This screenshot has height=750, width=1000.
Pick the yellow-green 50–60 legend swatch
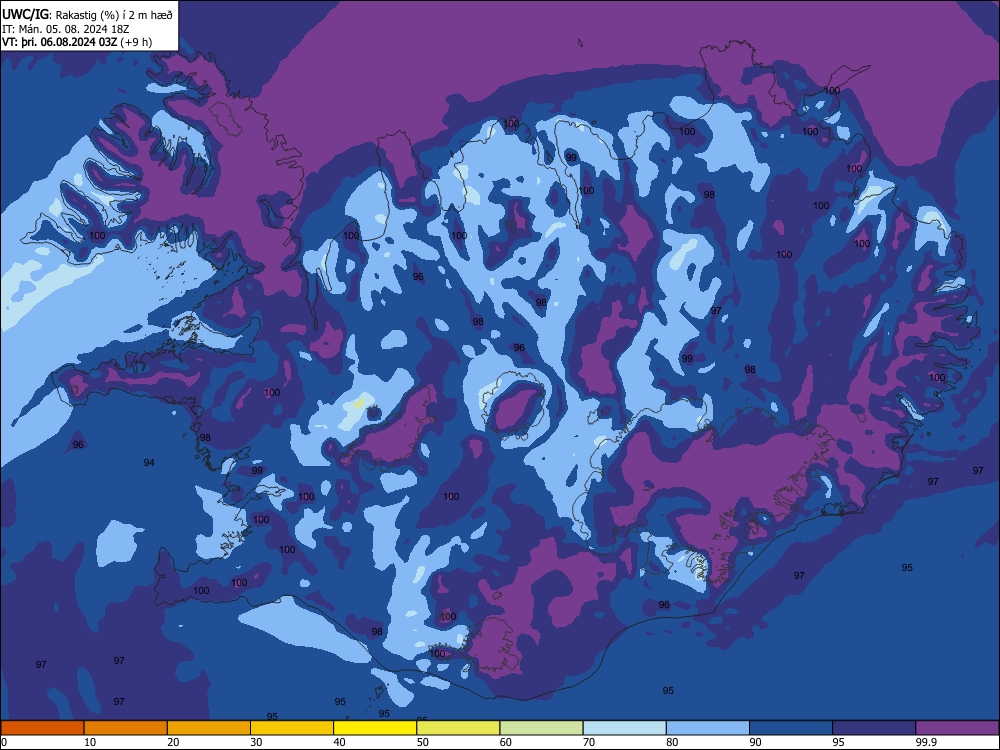coord(459,728)
